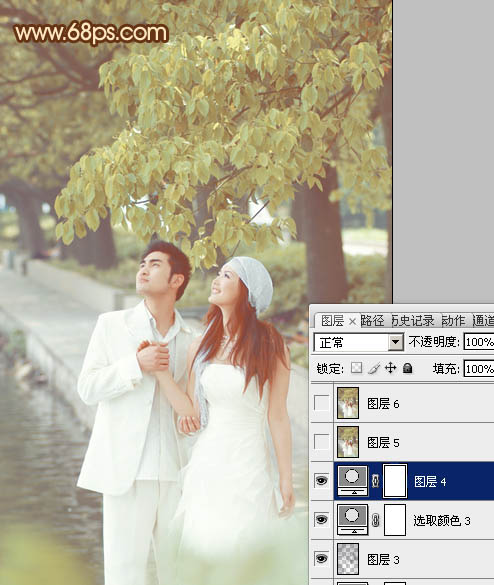Image resolution: width=494 pixels, height=585 pixels.
Task: Click the lock all padlock icon
Action: (x=407, y=368)
